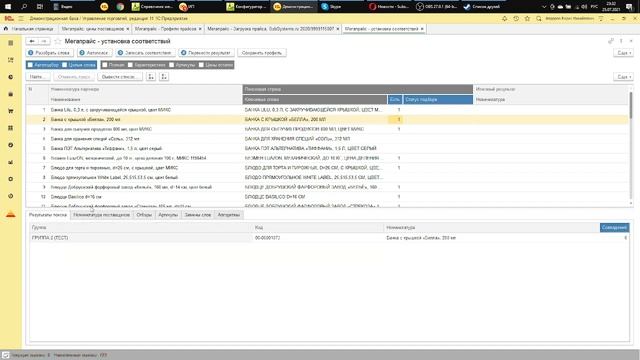Screen dimensions: 640x360
Task: Click the Статус подбора column header
Action: click(x=438, y=100)
